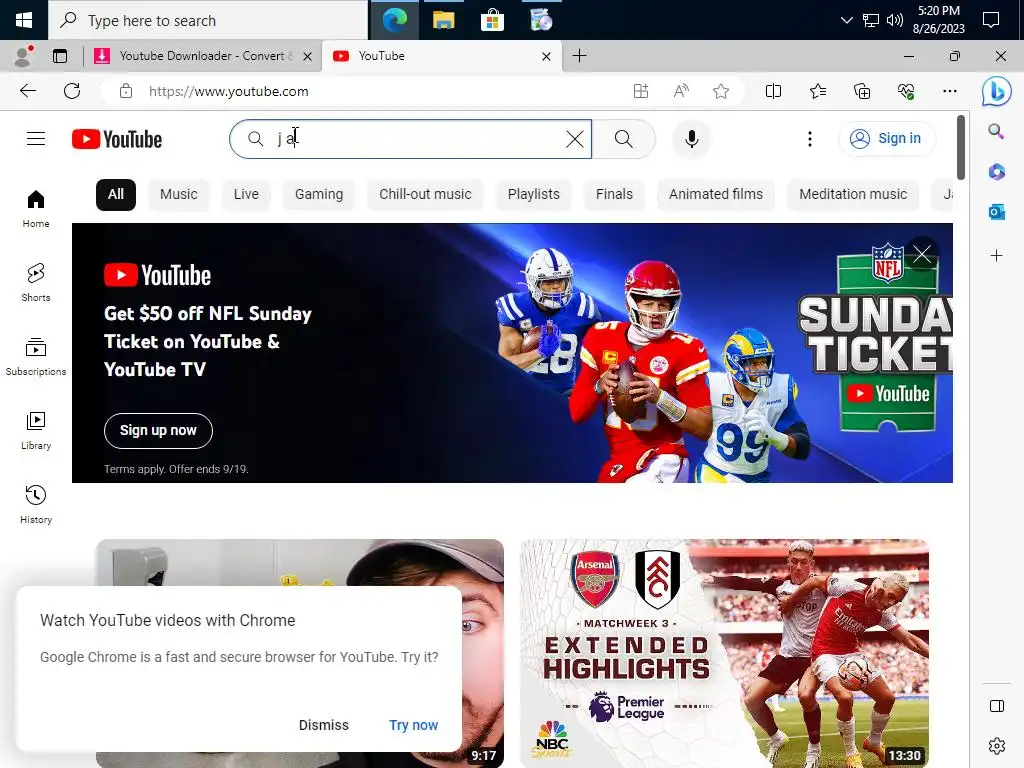
Task: Dismiss the Chrome suggestion popup
Action: click(x=323, y=725)
